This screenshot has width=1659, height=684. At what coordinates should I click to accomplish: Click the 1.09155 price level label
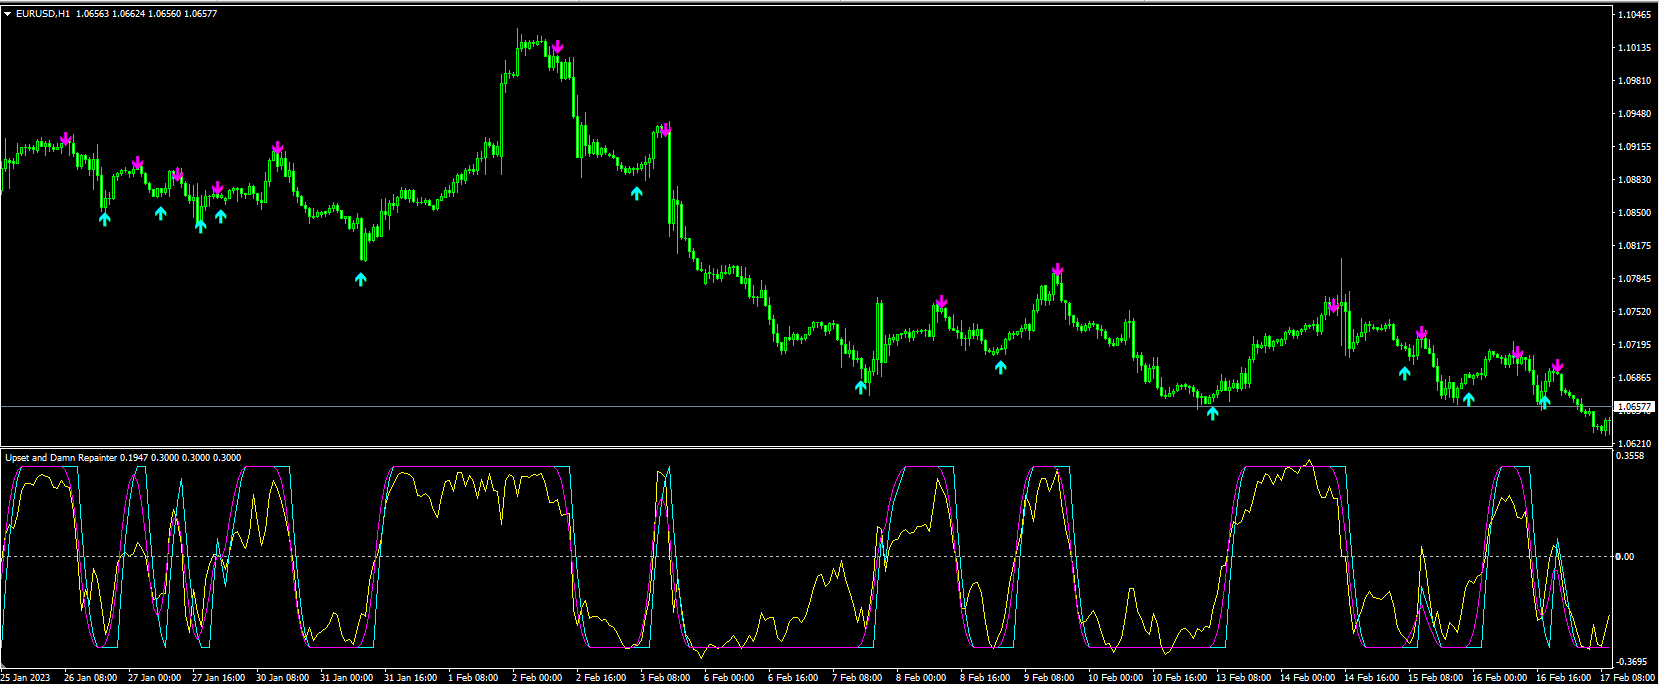point(1634,147)
